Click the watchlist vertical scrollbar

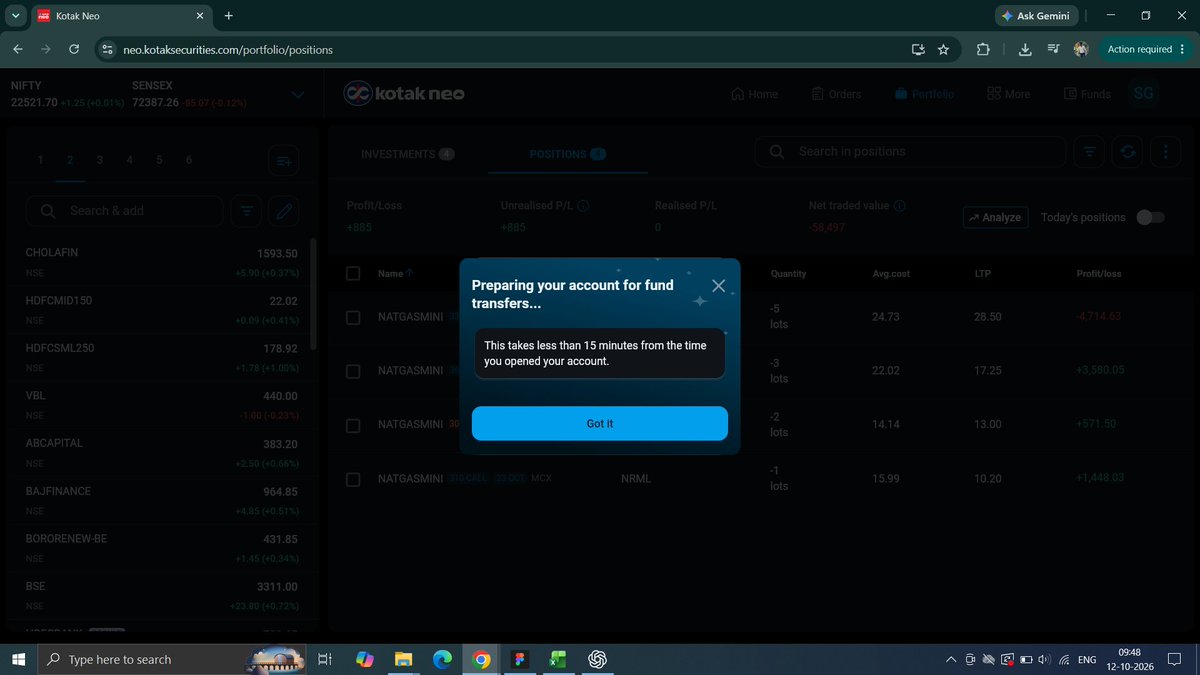tap(315, 293)
